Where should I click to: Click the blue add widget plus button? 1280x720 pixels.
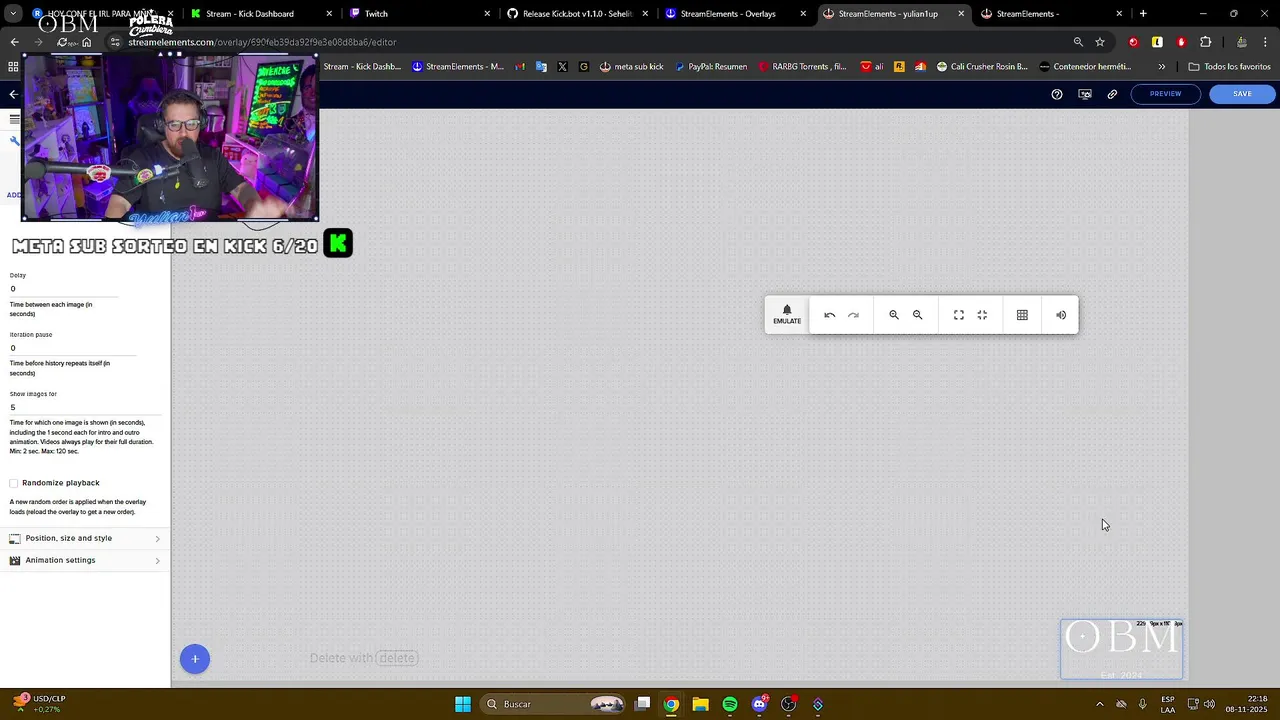[195, 659]
